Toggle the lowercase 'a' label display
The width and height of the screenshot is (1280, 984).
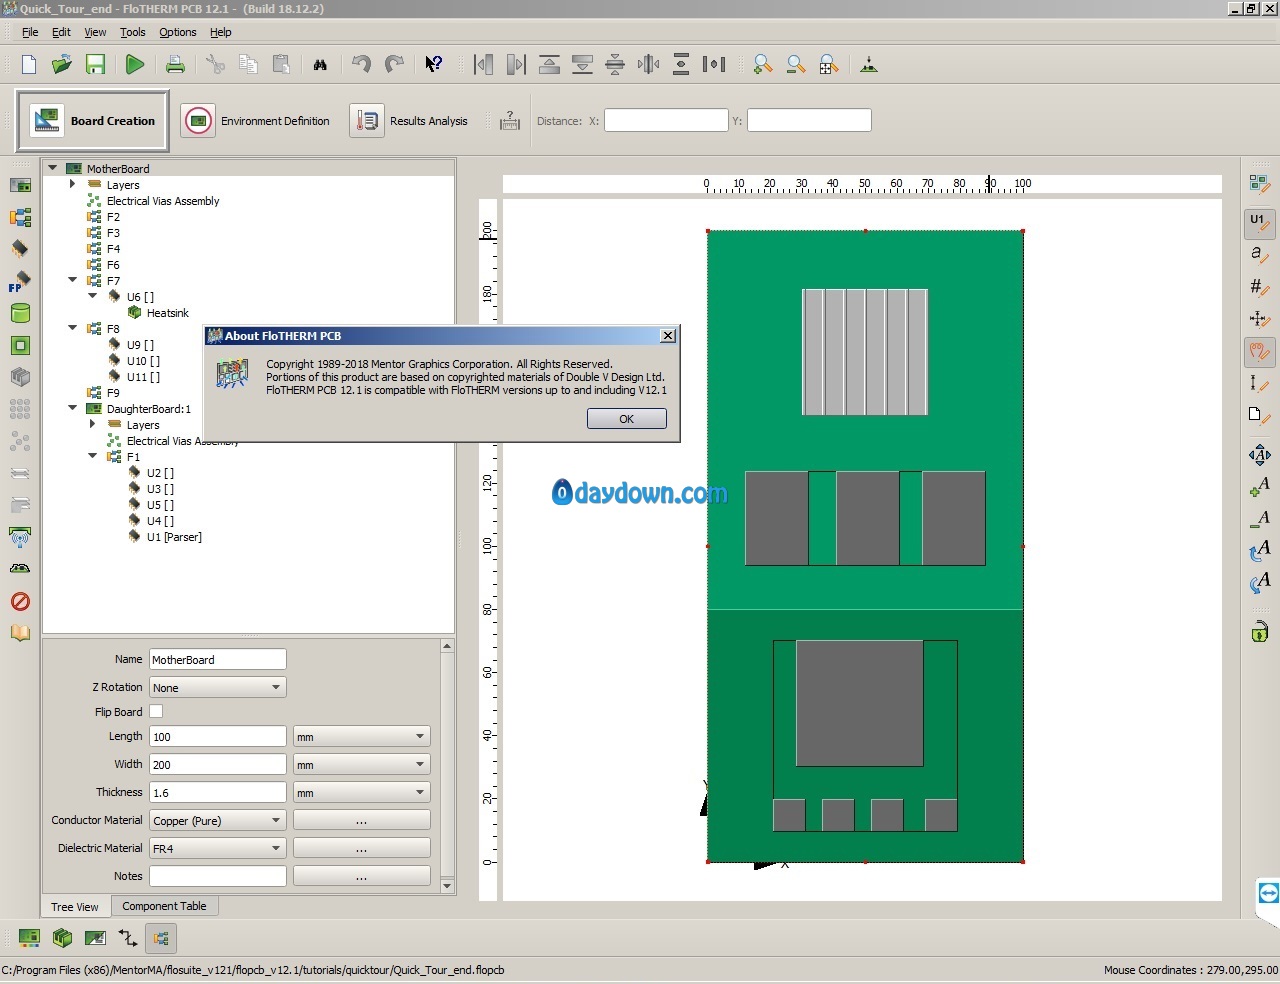pos(1259,255)
